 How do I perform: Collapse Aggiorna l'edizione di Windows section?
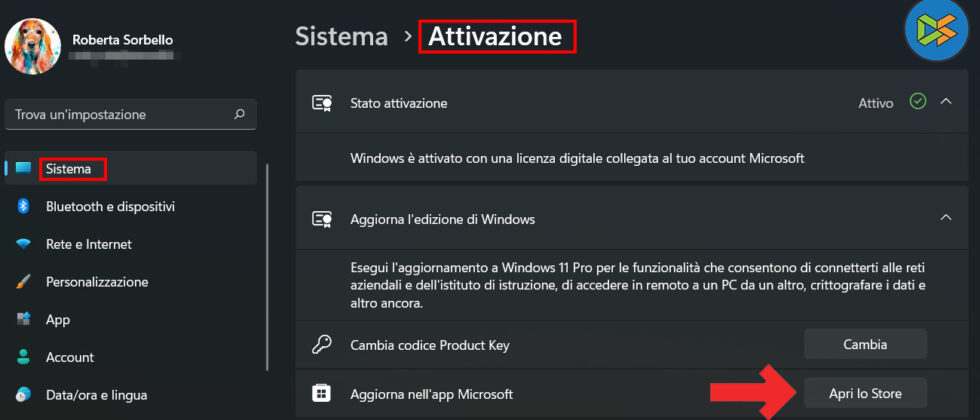coord(946,218)
